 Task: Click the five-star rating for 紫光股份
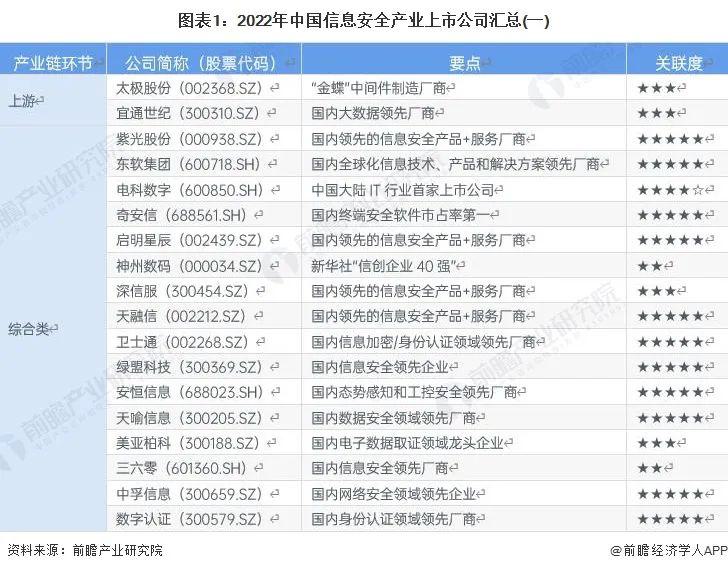coord(671,139)
